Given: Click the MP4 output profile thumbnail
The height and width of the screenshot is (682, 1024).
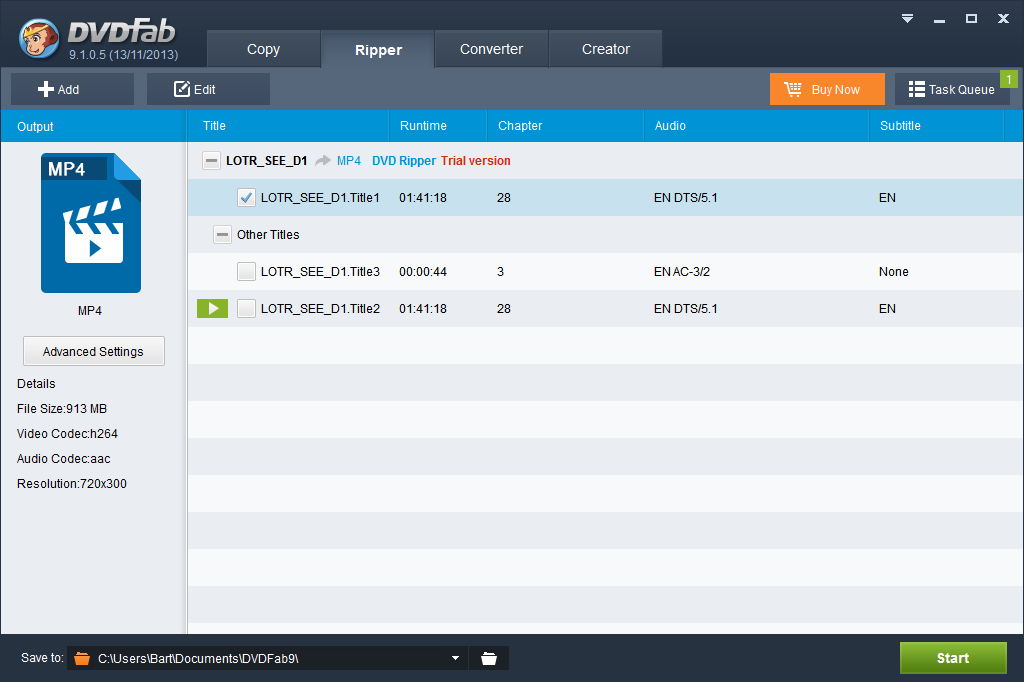Looking at the screenshot, I should [x=91, y=223].
